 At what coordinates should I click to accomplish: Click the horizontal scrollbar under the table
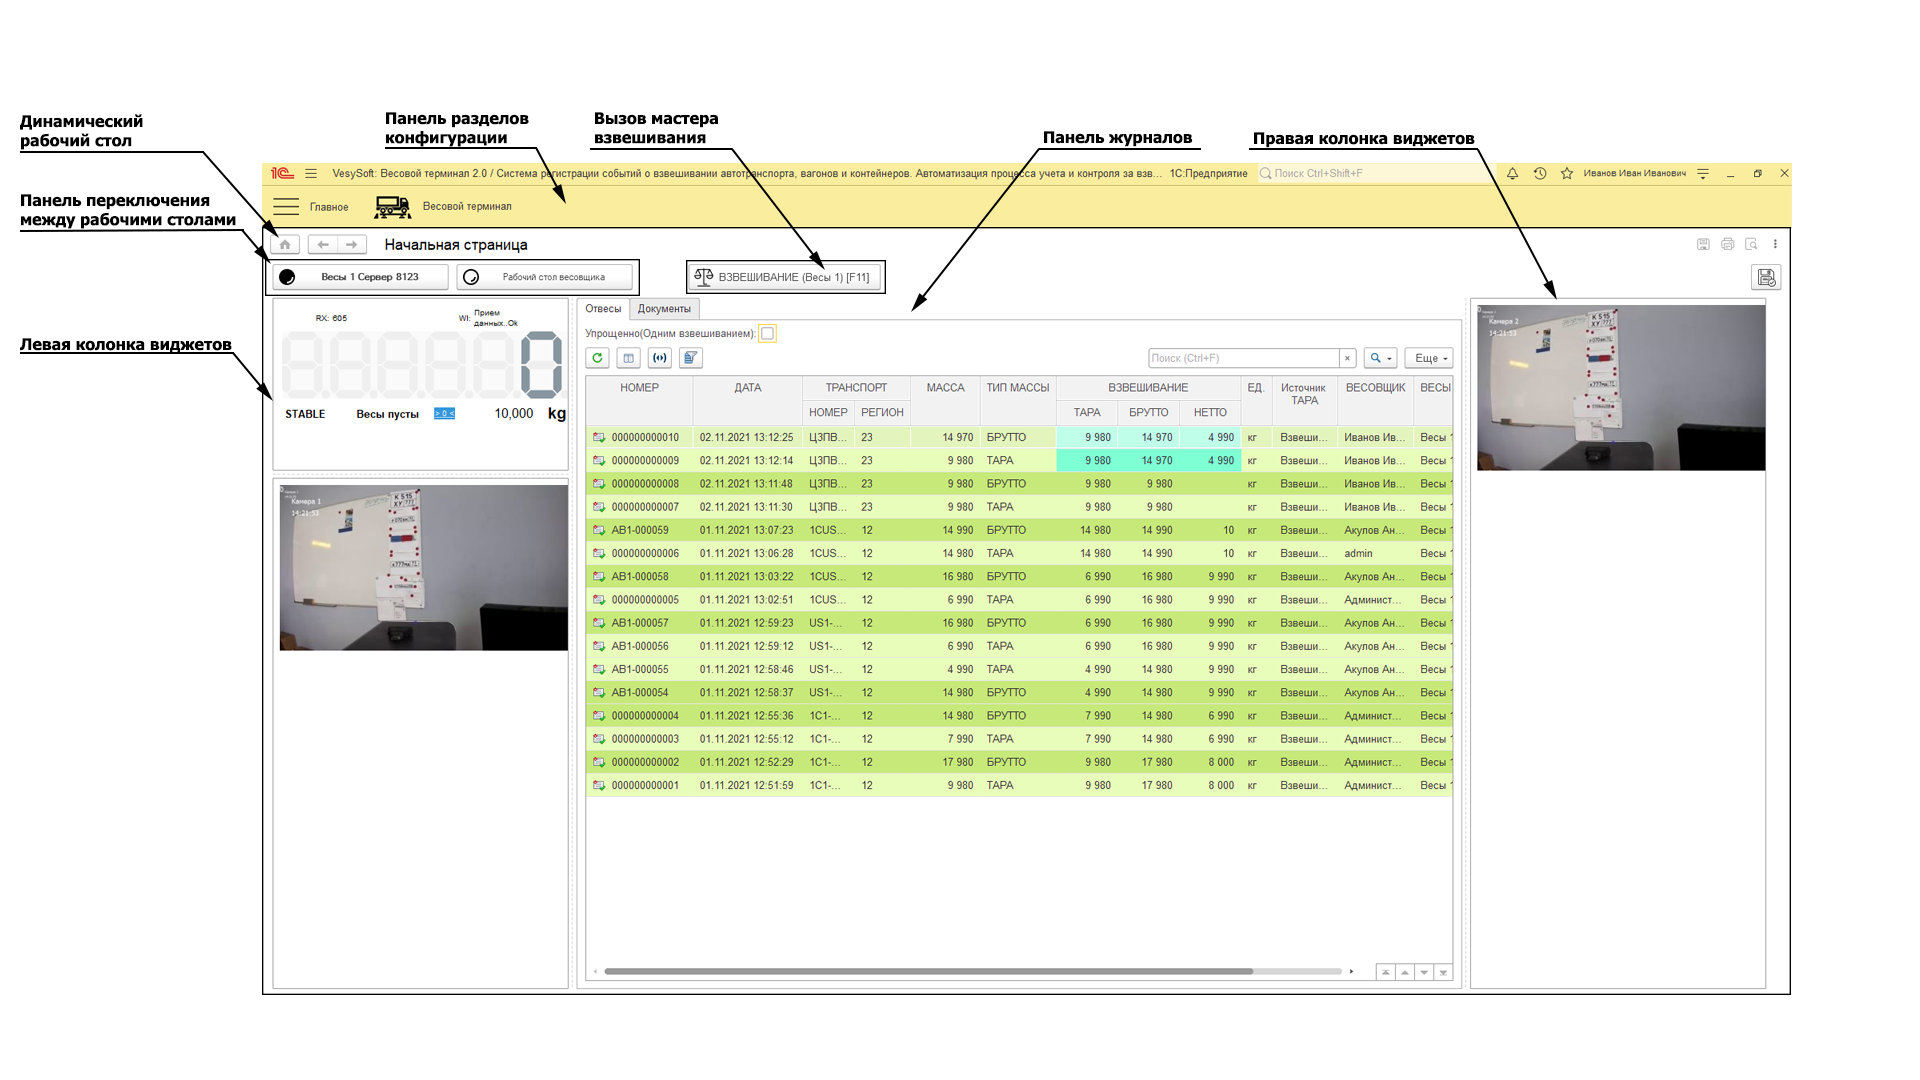927,971
